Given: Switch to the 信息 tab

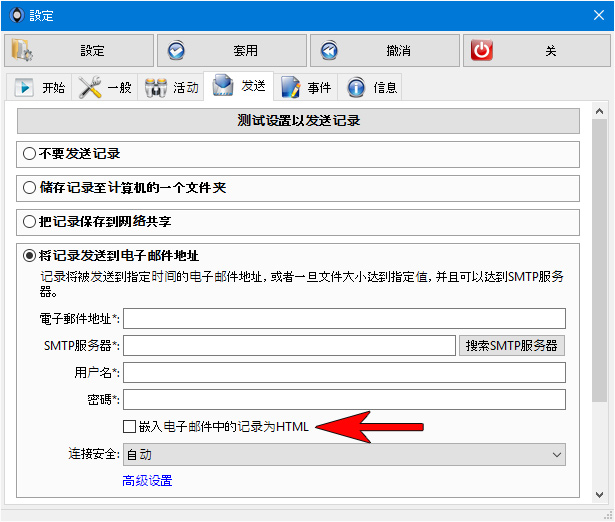Looking at the screenshot, I should tap(372, 87).
